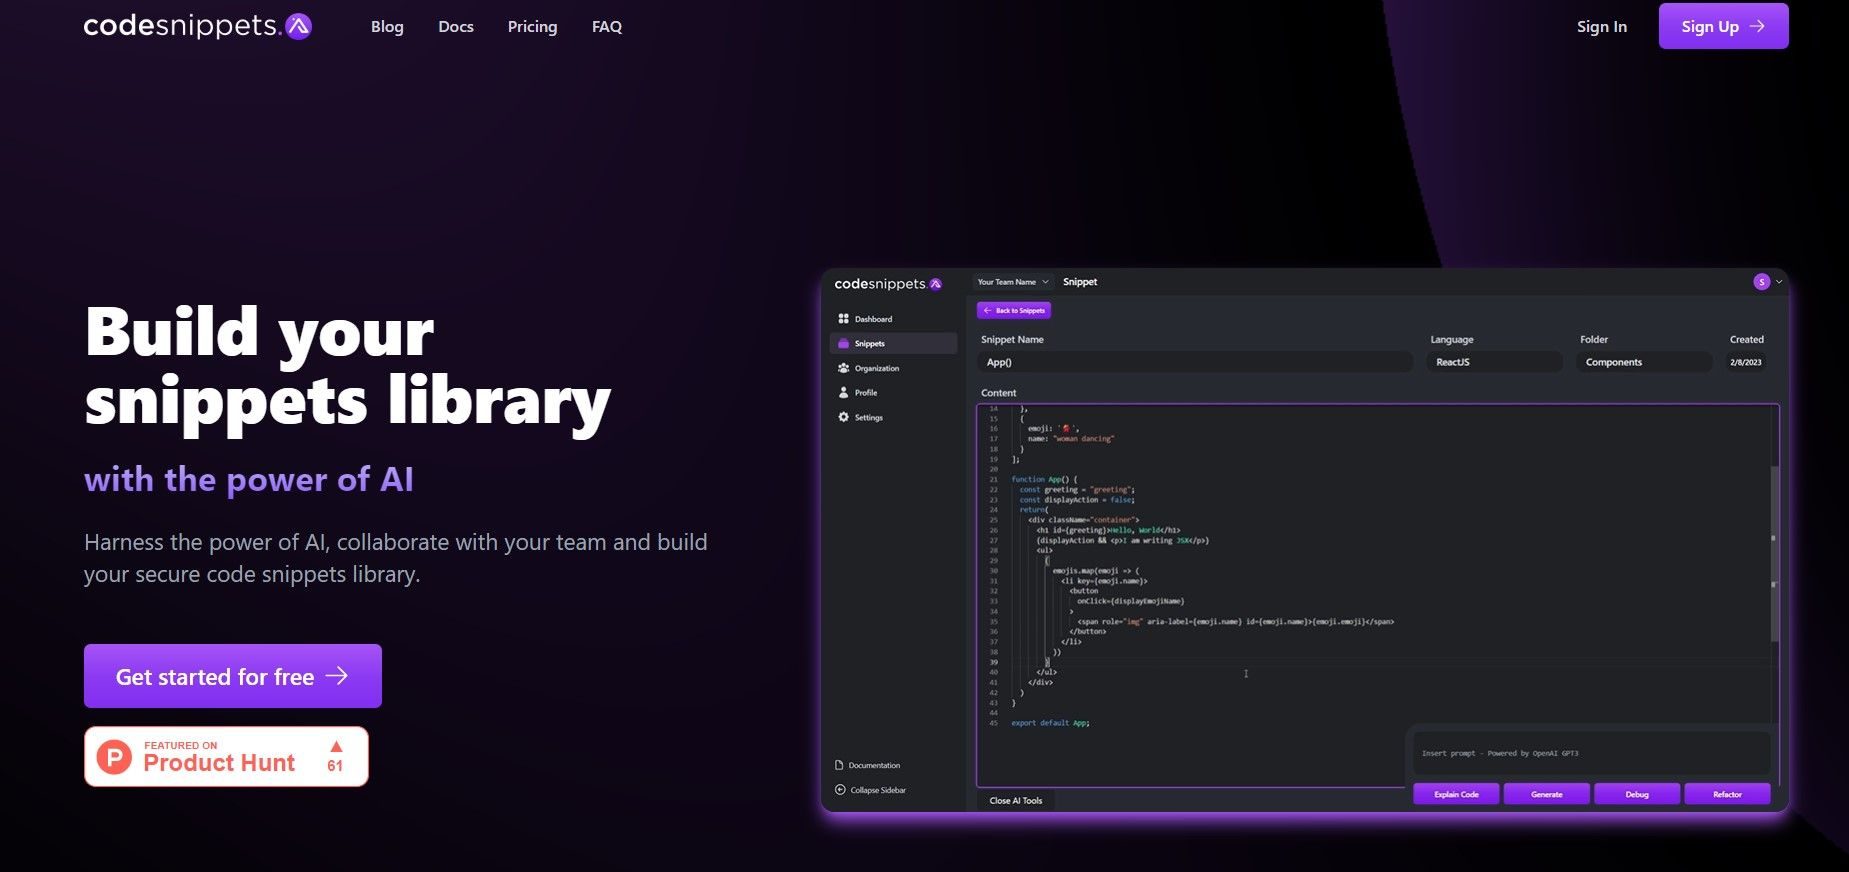Click the codesnippets logo icon in header

pos(298,26)
